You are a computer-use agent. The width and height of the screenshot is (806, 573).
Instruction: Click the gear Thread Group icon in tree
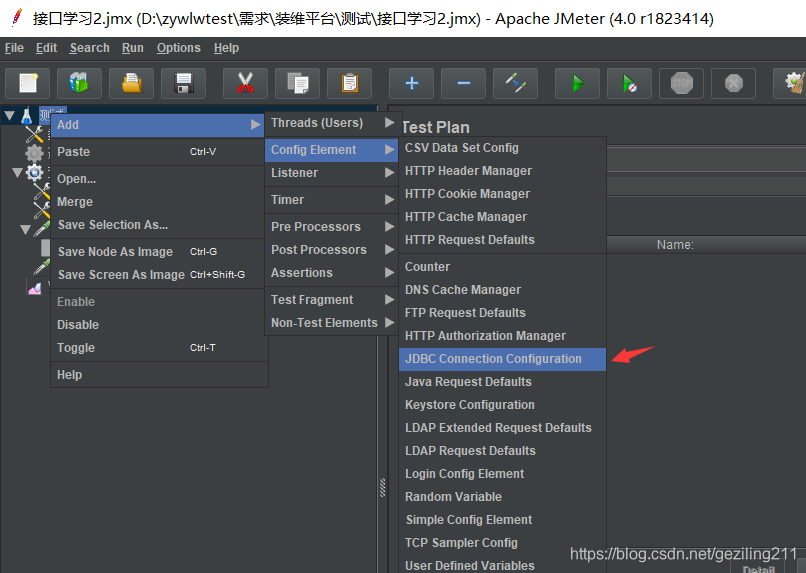pyautogui.click(x=34, y=172)
